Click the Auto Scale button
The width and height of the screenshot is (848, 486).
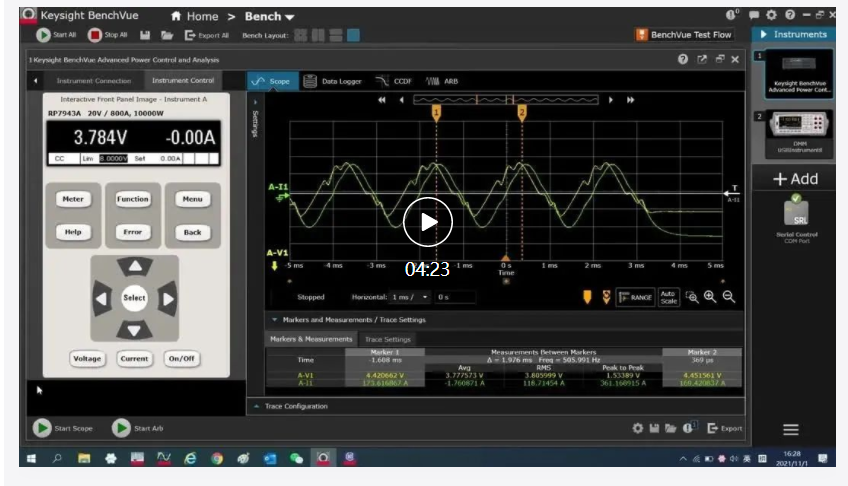tap(669, 297)
